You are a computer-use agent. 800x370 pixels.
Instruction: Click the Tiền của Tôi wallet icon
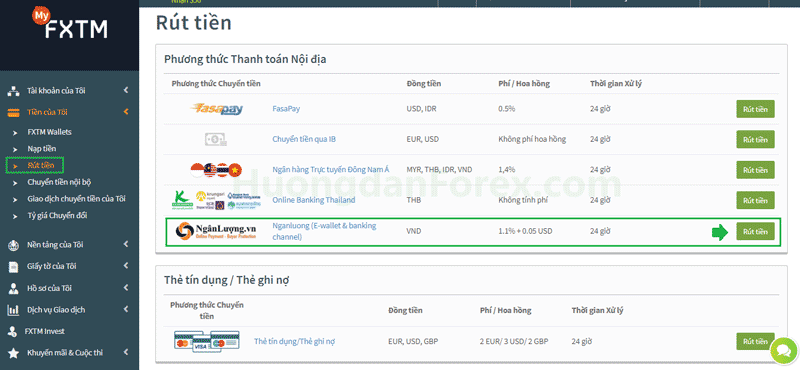tap(13, 112)
